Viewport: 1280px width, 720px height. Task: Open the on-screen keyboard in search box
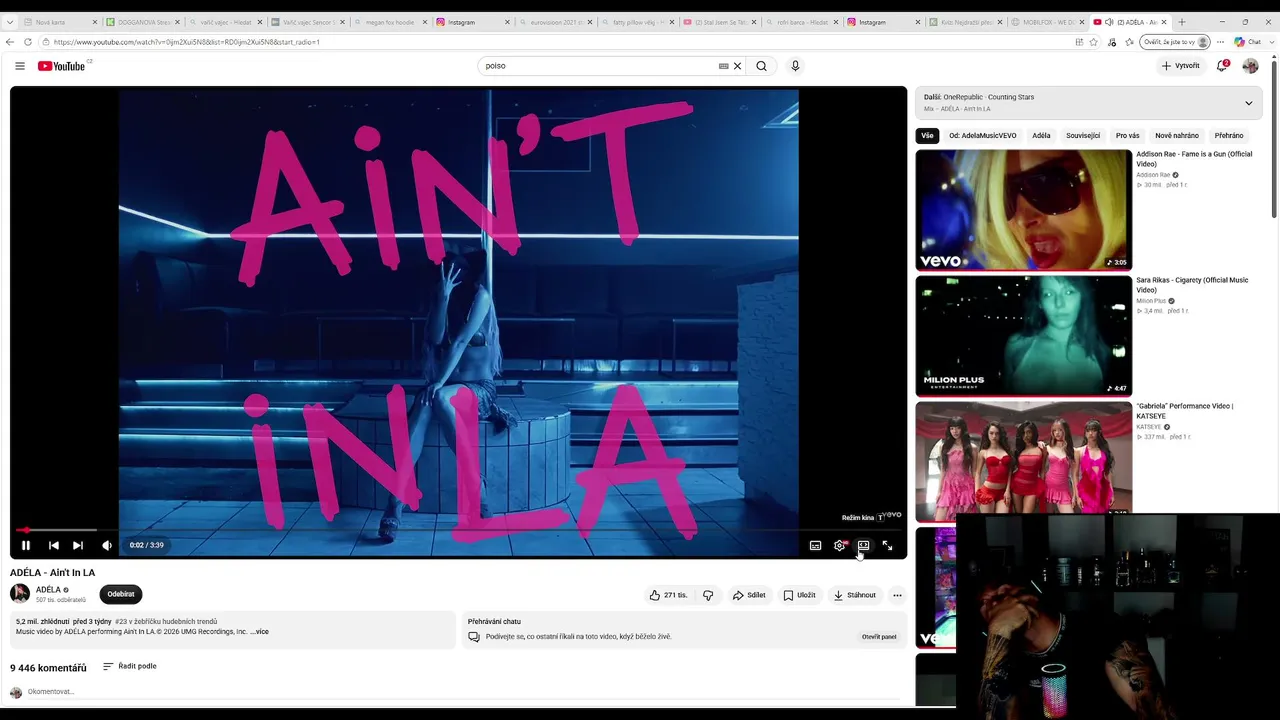tap(723, 66)
